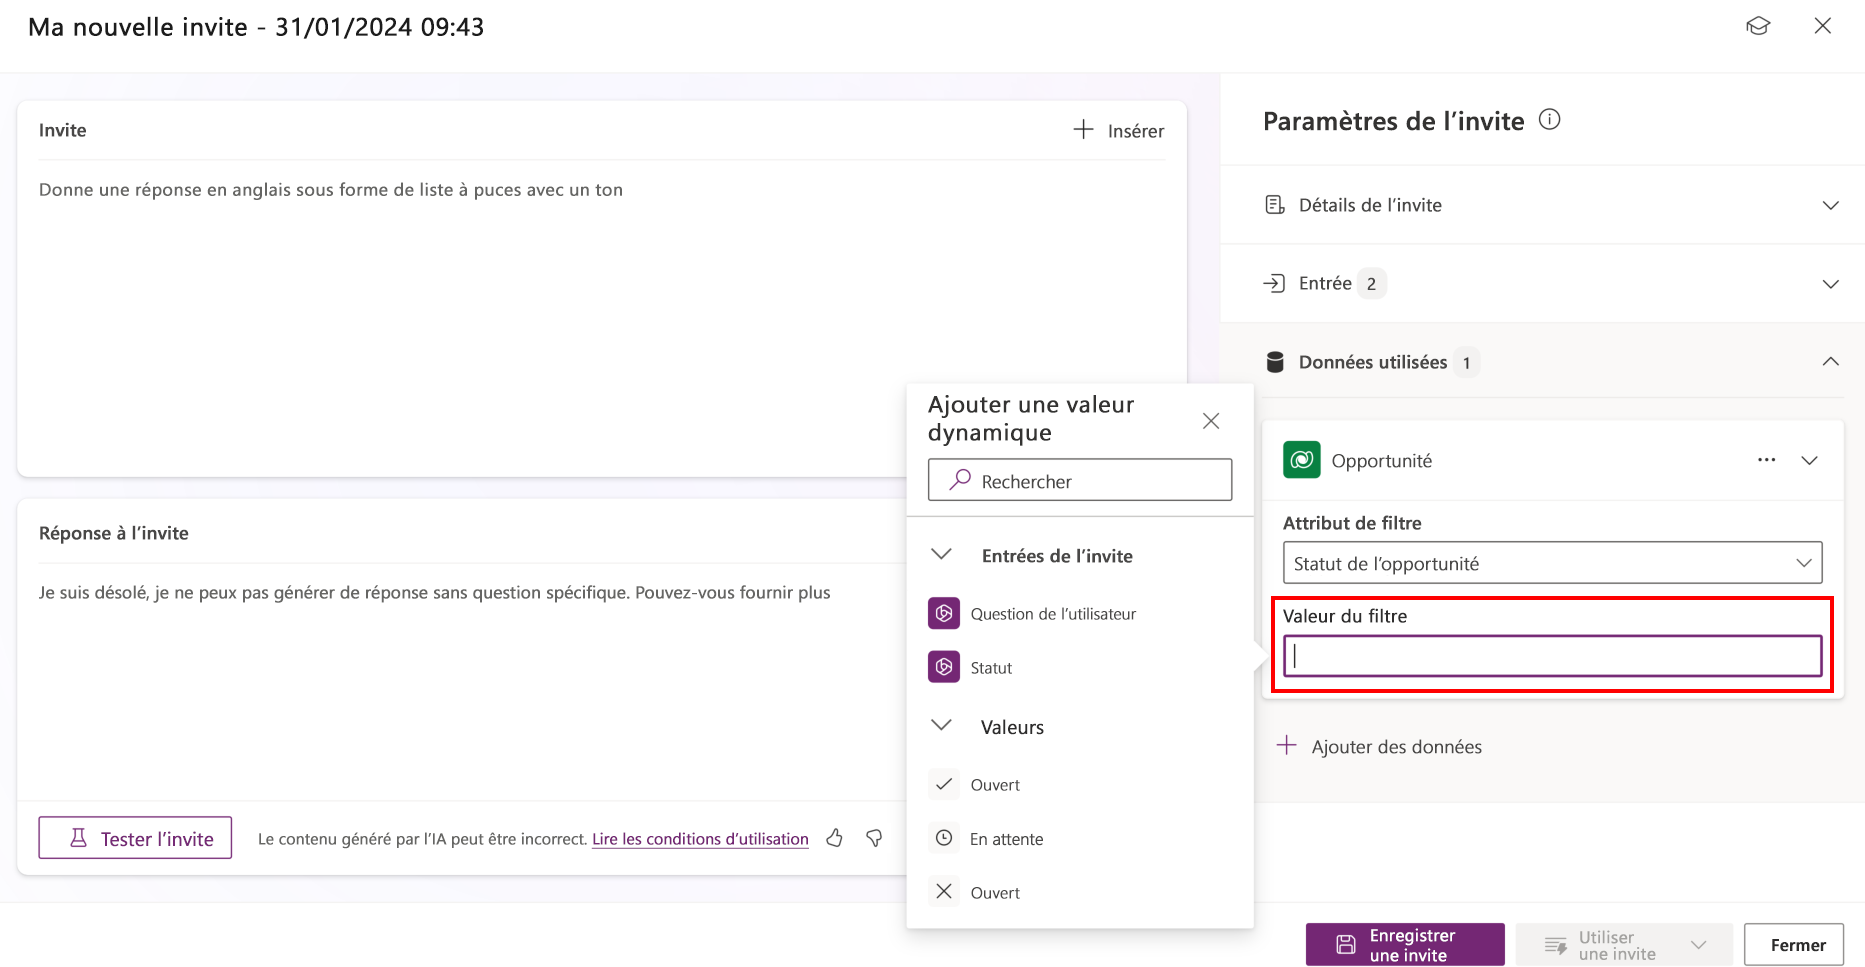Open the Statut de l'opportunité dropdown
The width and height of the screenshot is (1865, 967).
point(1552,563)
